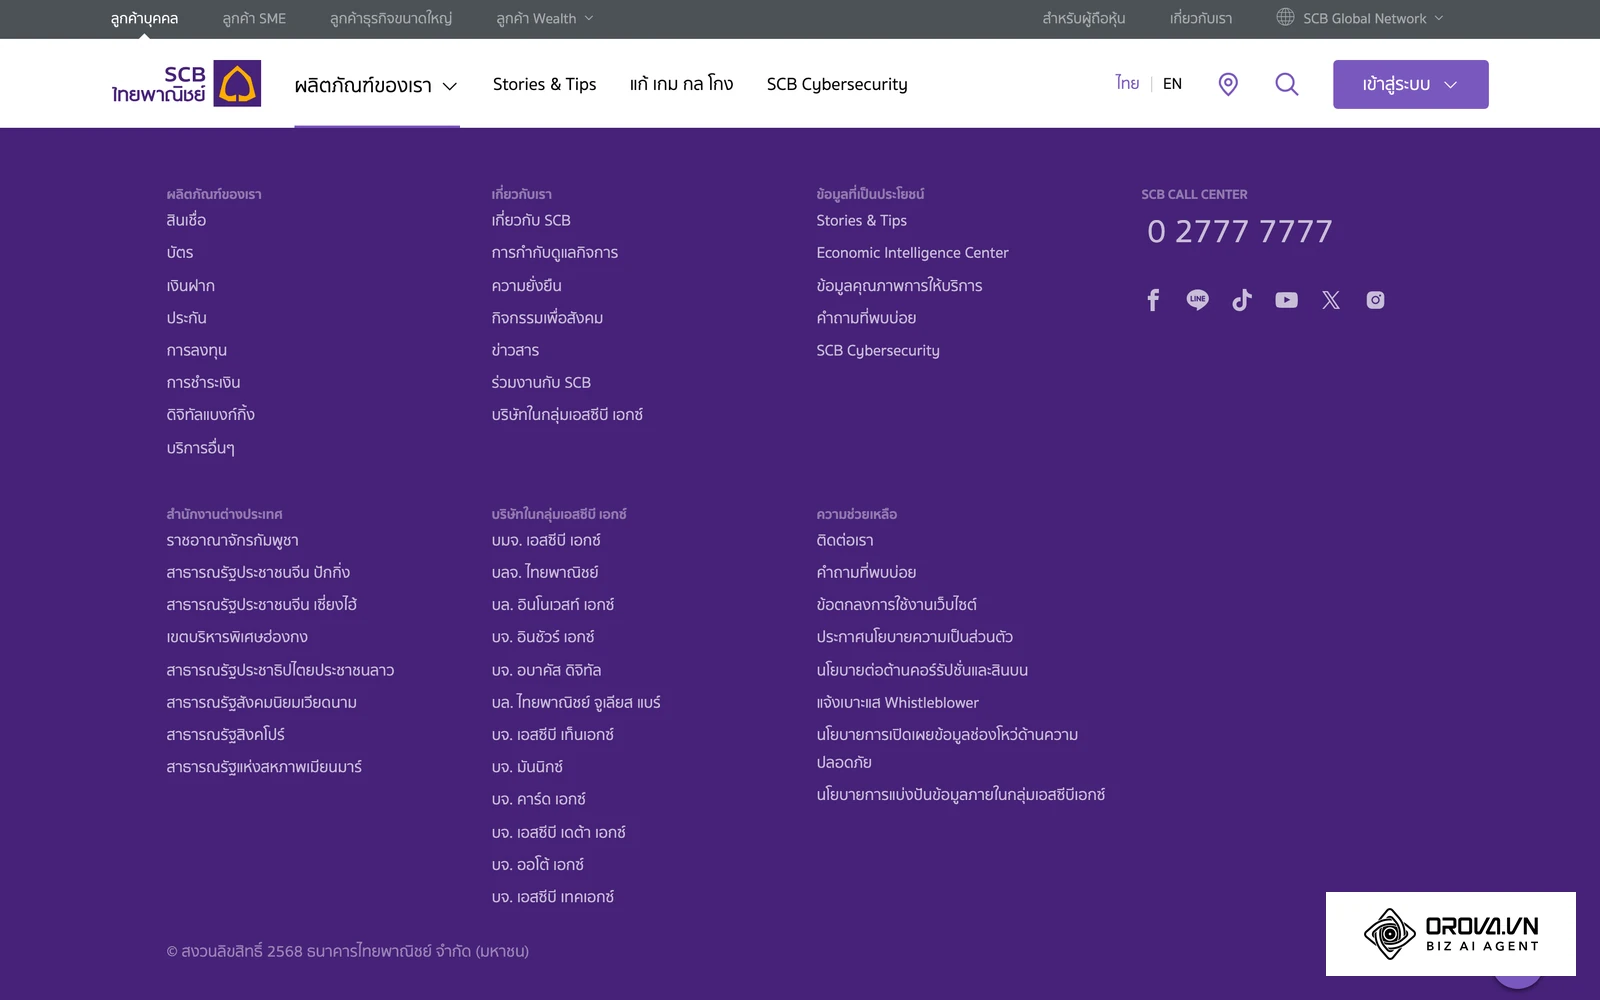The image size is (1600, 1000).
Task: Open ประกาศนโยบายความเป็นส่วนตัว link
Action: pos(914,637)
